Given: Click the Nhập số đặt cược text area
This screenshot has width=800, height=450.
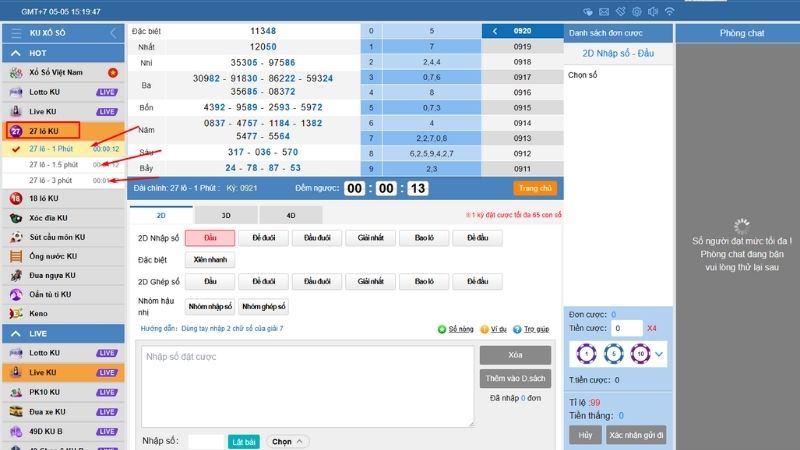Looking at the screenshot, I should (x=304, y=380).
